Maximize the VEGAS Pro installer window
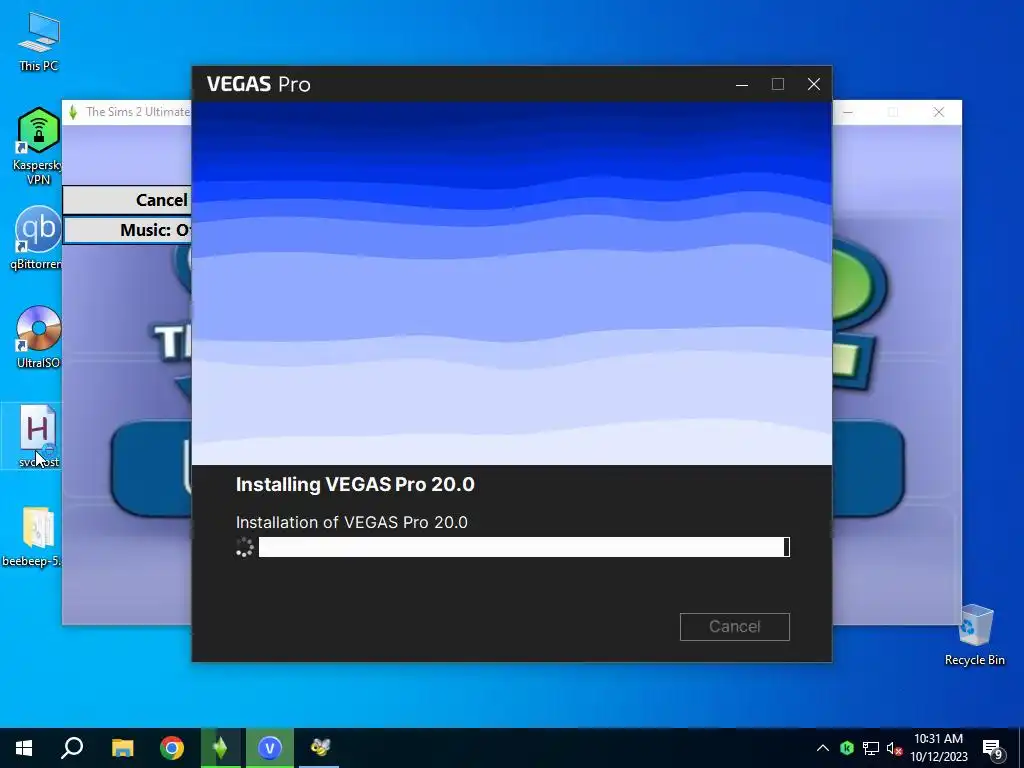 [x=778, y=84]
